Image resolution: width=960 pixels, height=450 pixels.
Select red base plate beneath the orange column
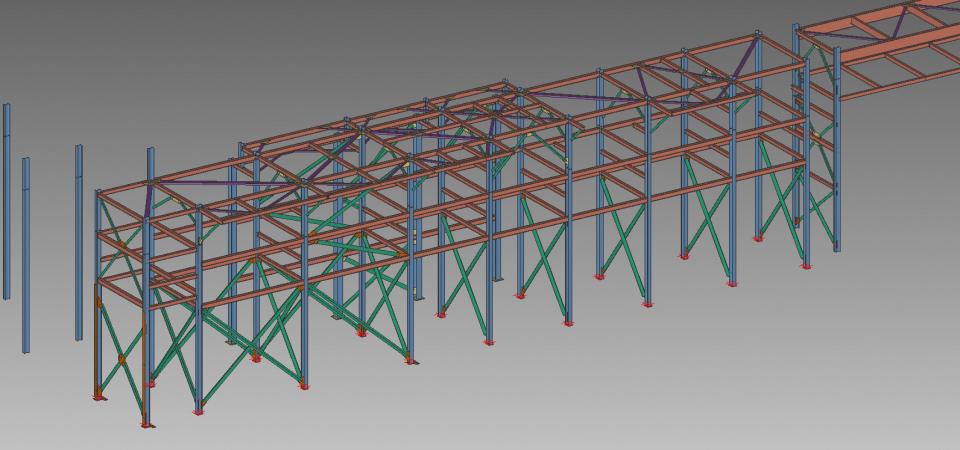pos(98,398)
